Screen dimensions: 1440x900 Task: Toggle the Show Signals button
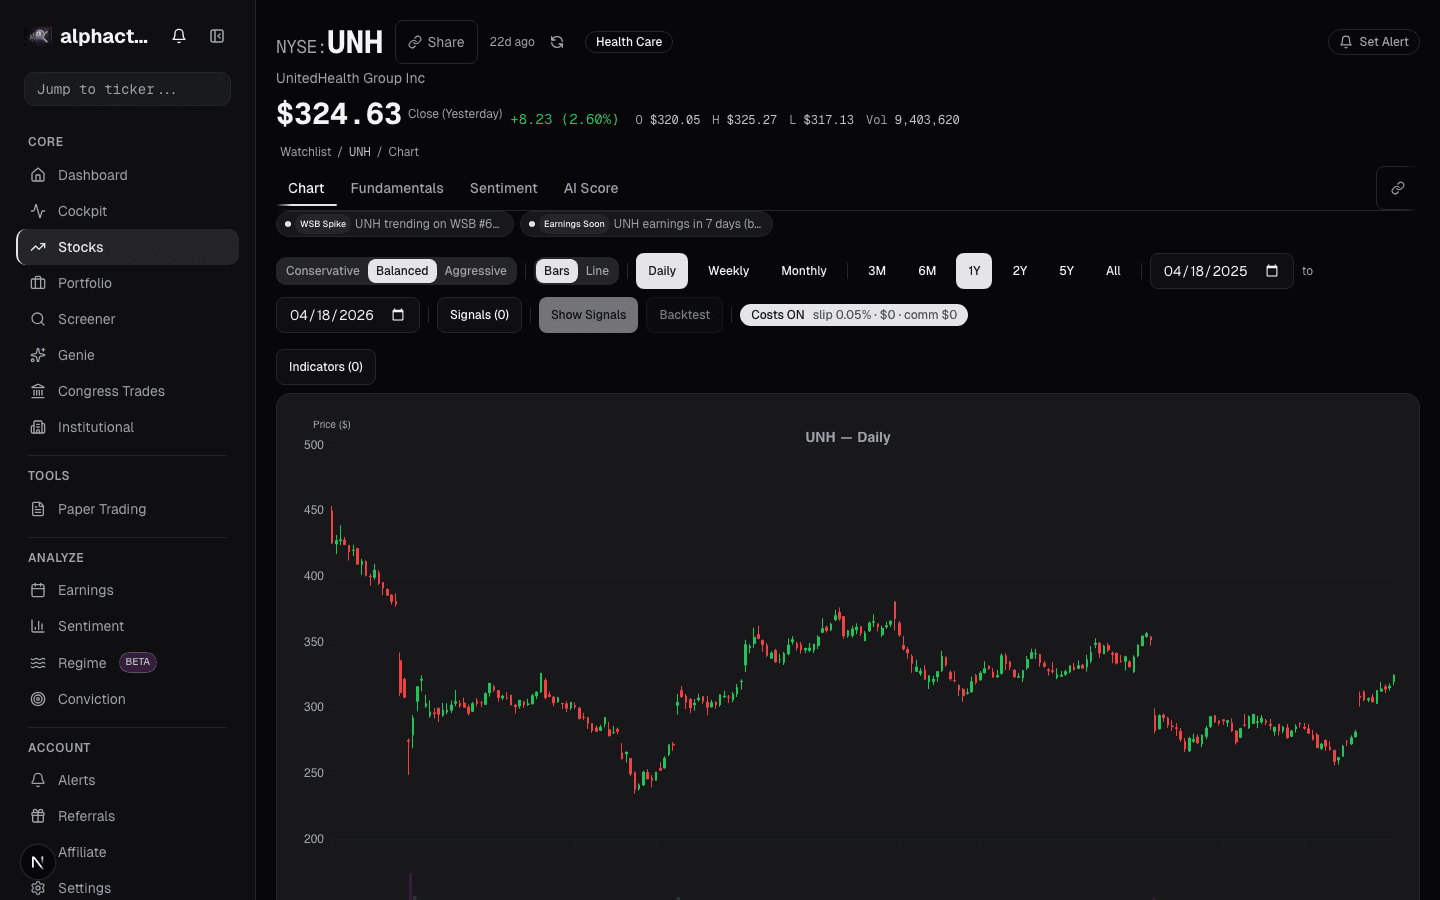point(588,315)
